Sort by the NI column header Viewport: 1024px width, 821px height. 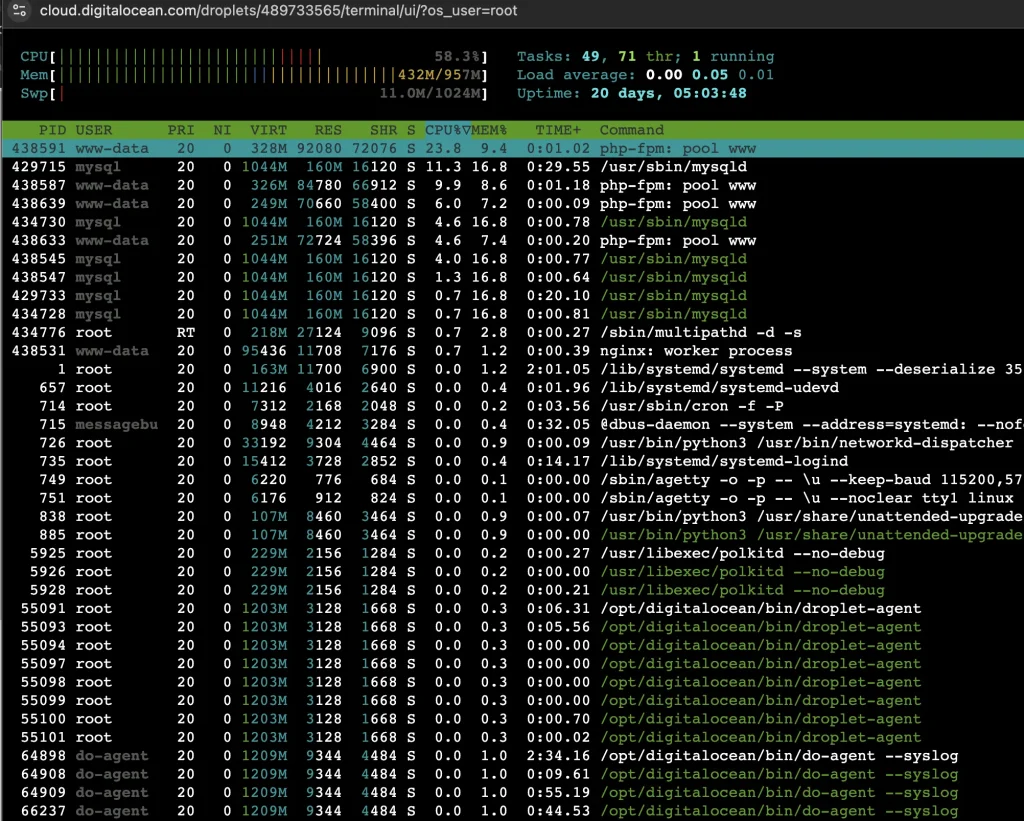[x=222, y=130]
